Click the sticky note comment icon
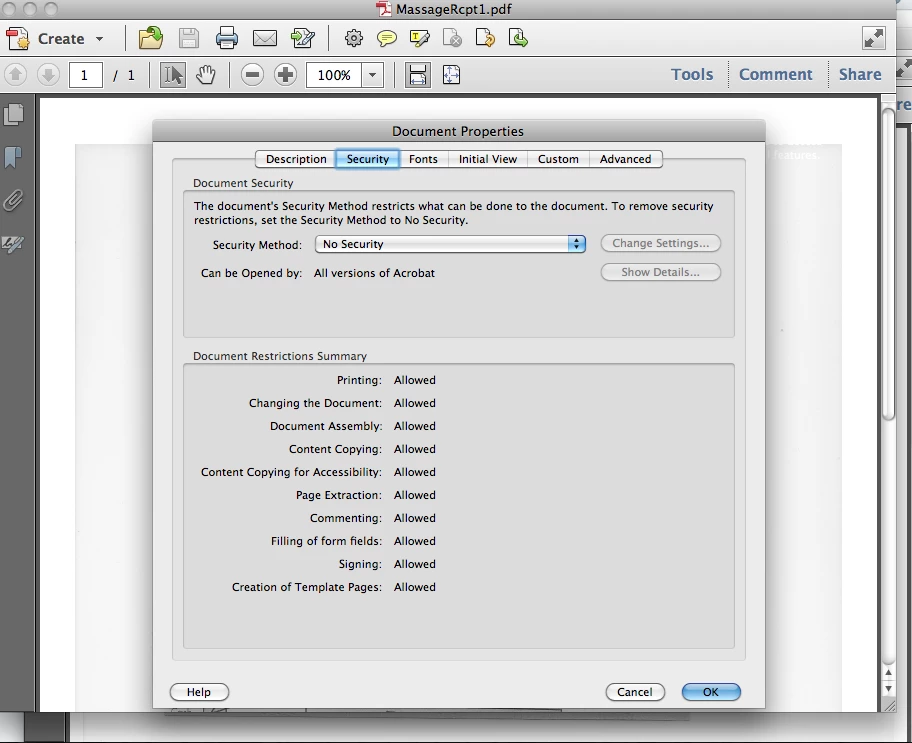The height and width of the screenshot is (743, 912). click(x=386, y=38)
